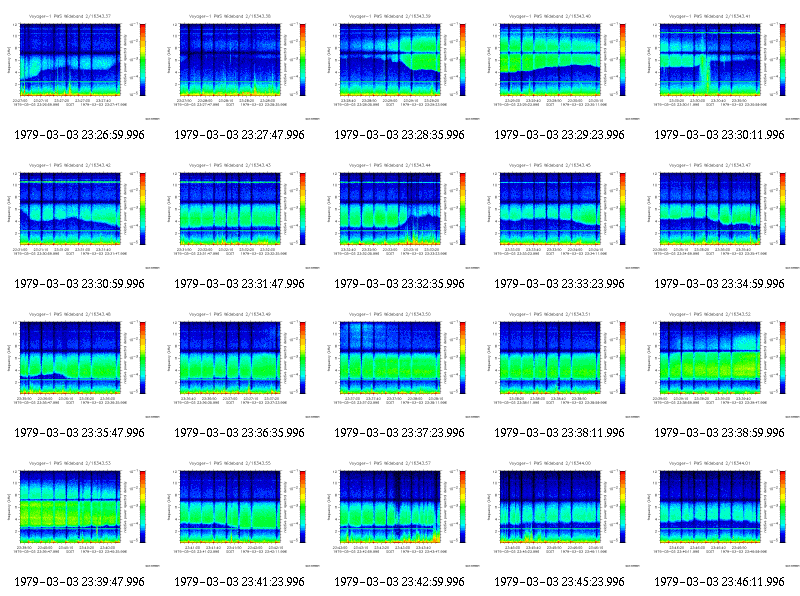The width and height of the screenshot is (800, 596).
Task: Click the caption text 1979-03-03 23:38:11.996
Action: coord(560,433)
